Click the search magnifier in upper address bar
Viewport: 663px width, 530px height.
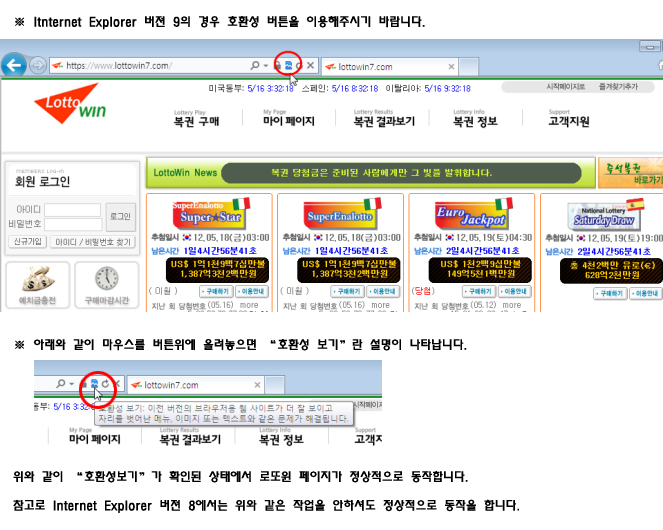click(255, 65)
